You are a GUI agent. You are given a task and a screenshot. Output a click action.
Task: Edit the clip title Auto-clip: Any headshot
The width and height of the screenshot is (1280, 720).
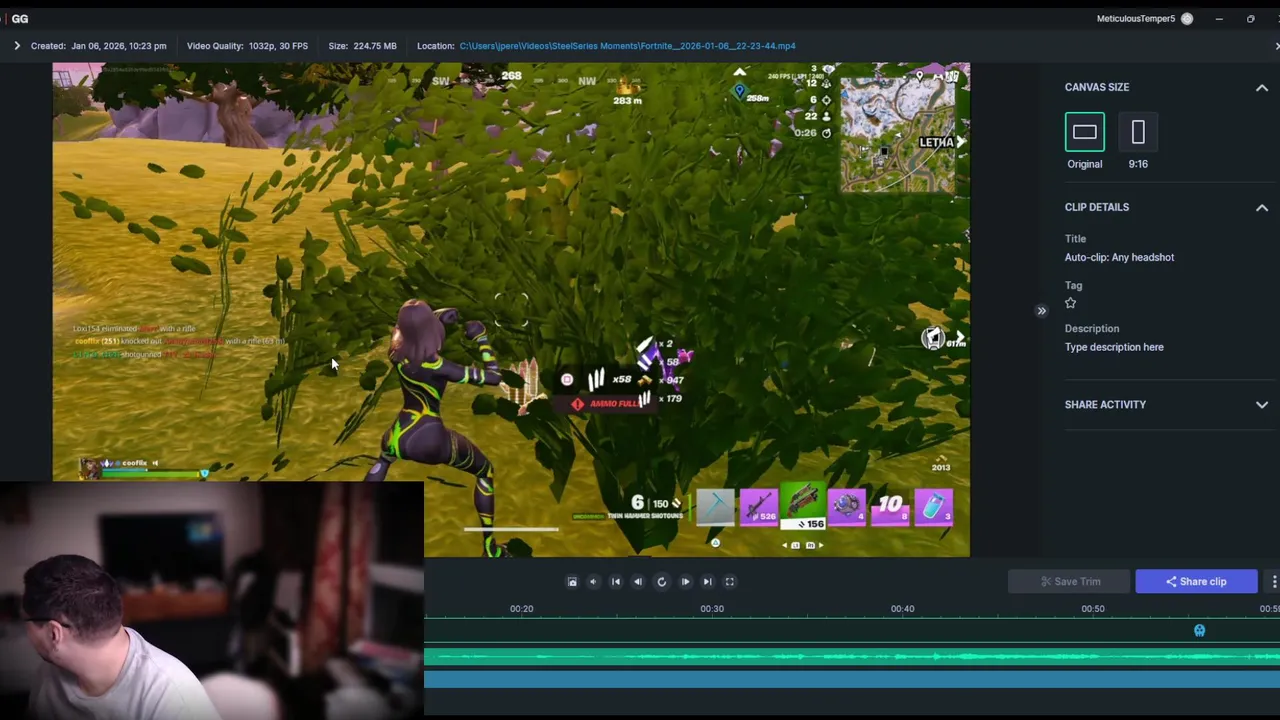click(1119, 257)
